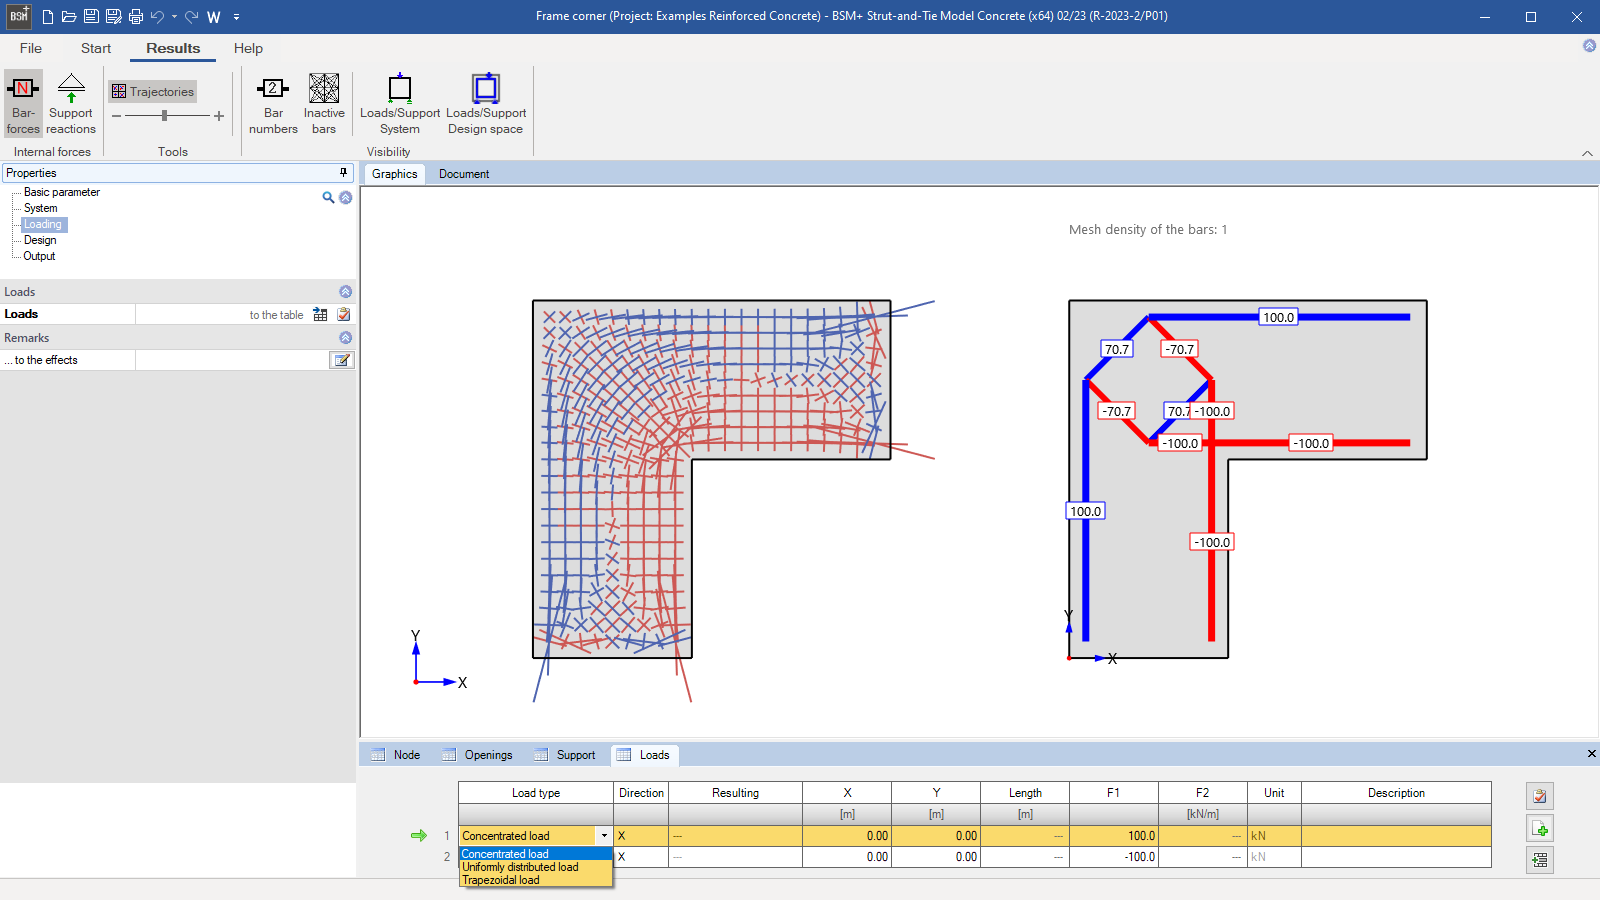Click the green arrow row indicator
The width and height of the screenshot is (1600, 900).
pyautogui.click(x=419, y=836)
